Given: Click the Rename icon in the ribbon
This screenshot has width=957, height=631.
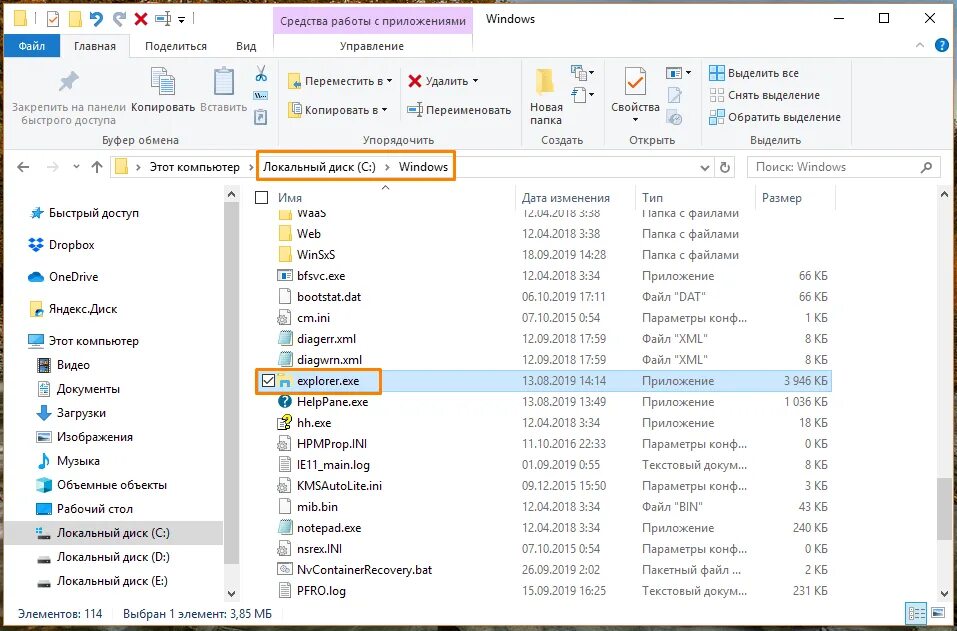Looking at the screenshot, I should point(415,110).
